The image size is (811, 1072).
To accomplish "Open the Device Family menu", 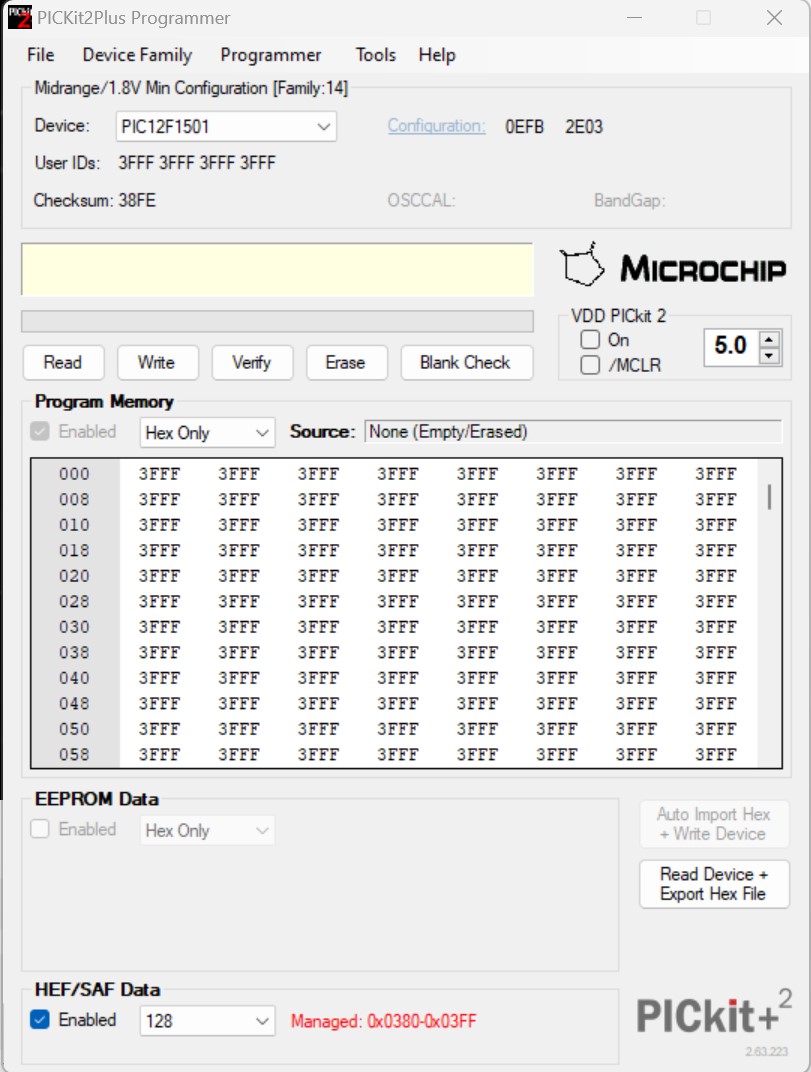I will point(137,55).
